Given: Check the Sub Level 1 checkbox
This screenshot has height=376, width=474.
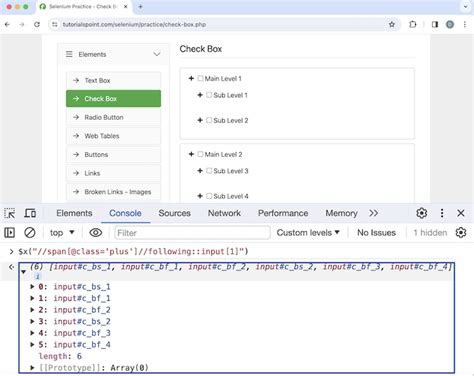Looking at the screenshot, I should click(209, 95).
